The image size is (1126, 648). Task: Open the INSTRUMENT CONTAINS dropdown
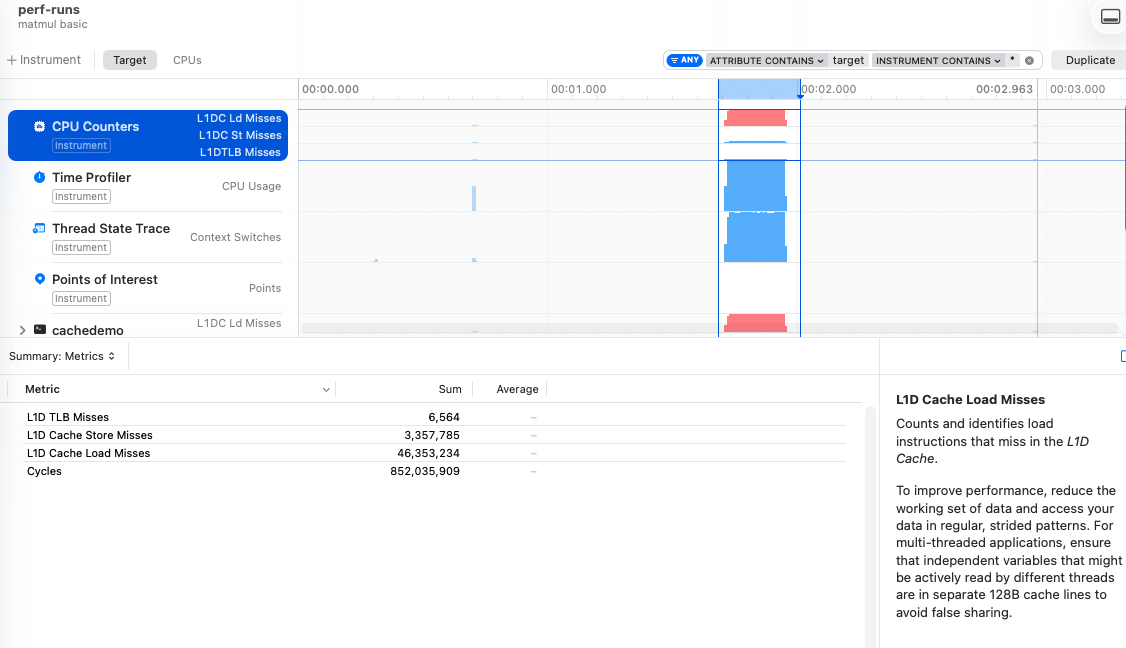point(938,60)
